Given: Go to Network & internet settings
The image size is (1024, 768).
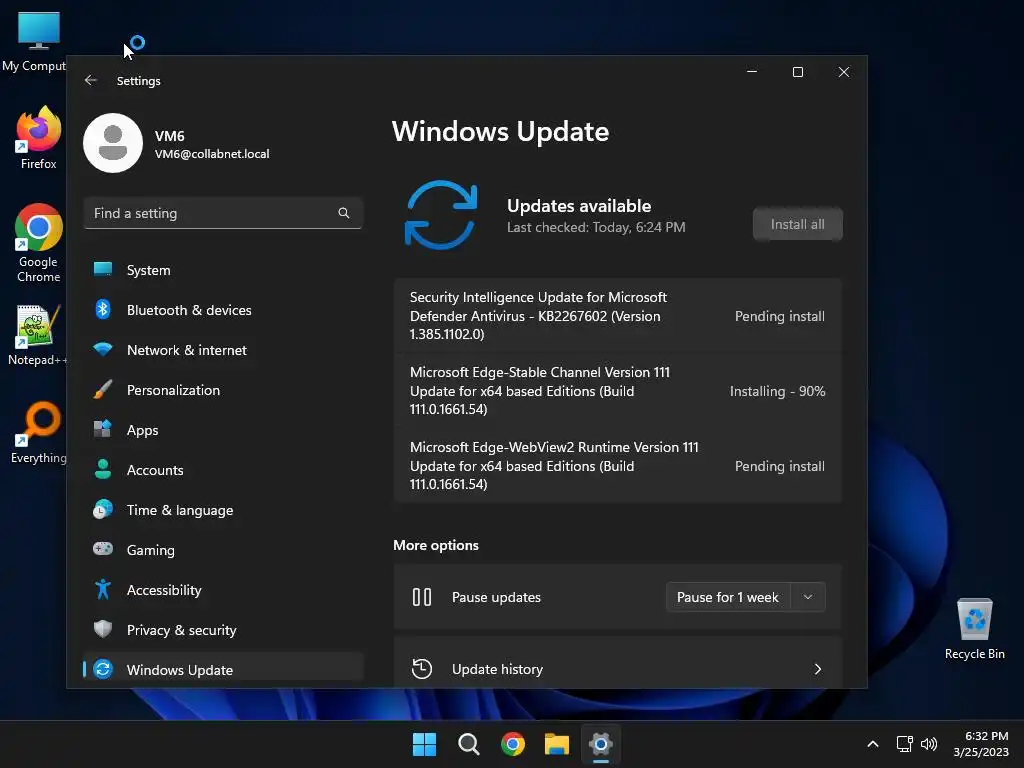Looking at the screenshot, I should [223, 349].
